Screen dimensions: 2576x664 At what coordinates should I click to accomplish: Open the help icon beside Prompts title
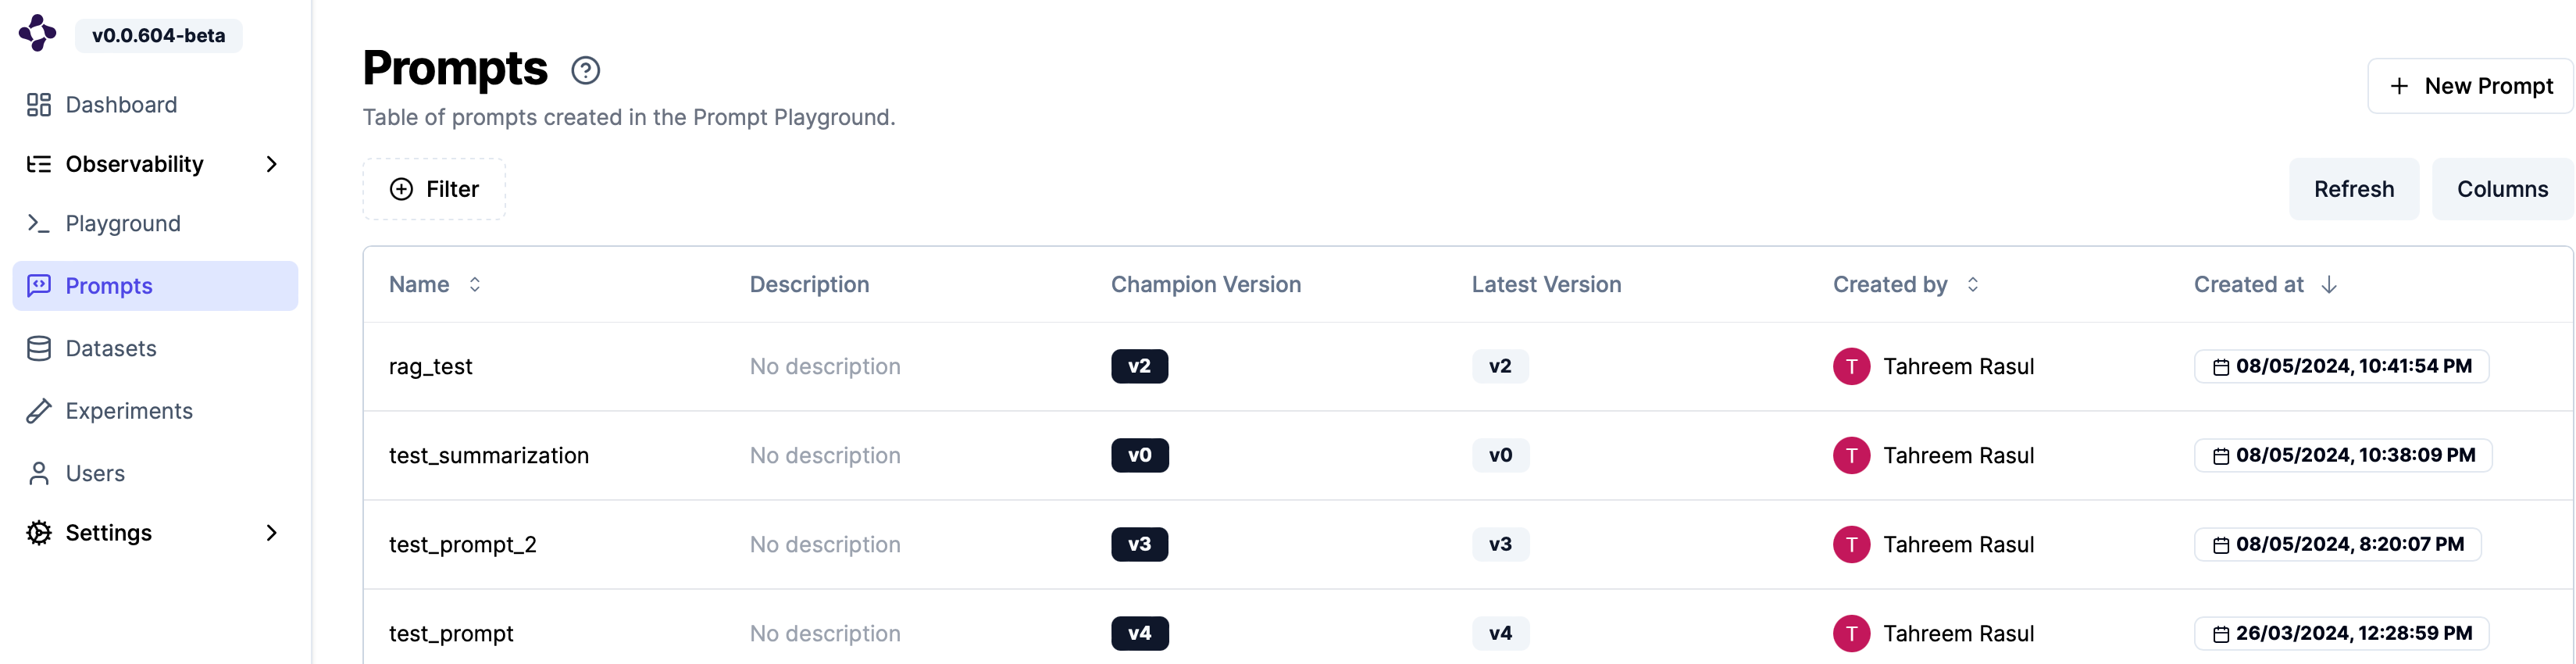click(585, 70)
